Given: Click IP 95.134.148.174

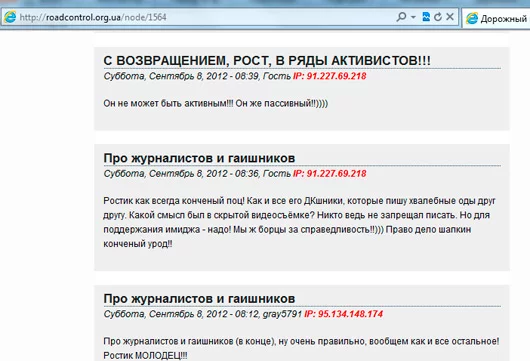Looking at the screenshot, I should [343, 314].
